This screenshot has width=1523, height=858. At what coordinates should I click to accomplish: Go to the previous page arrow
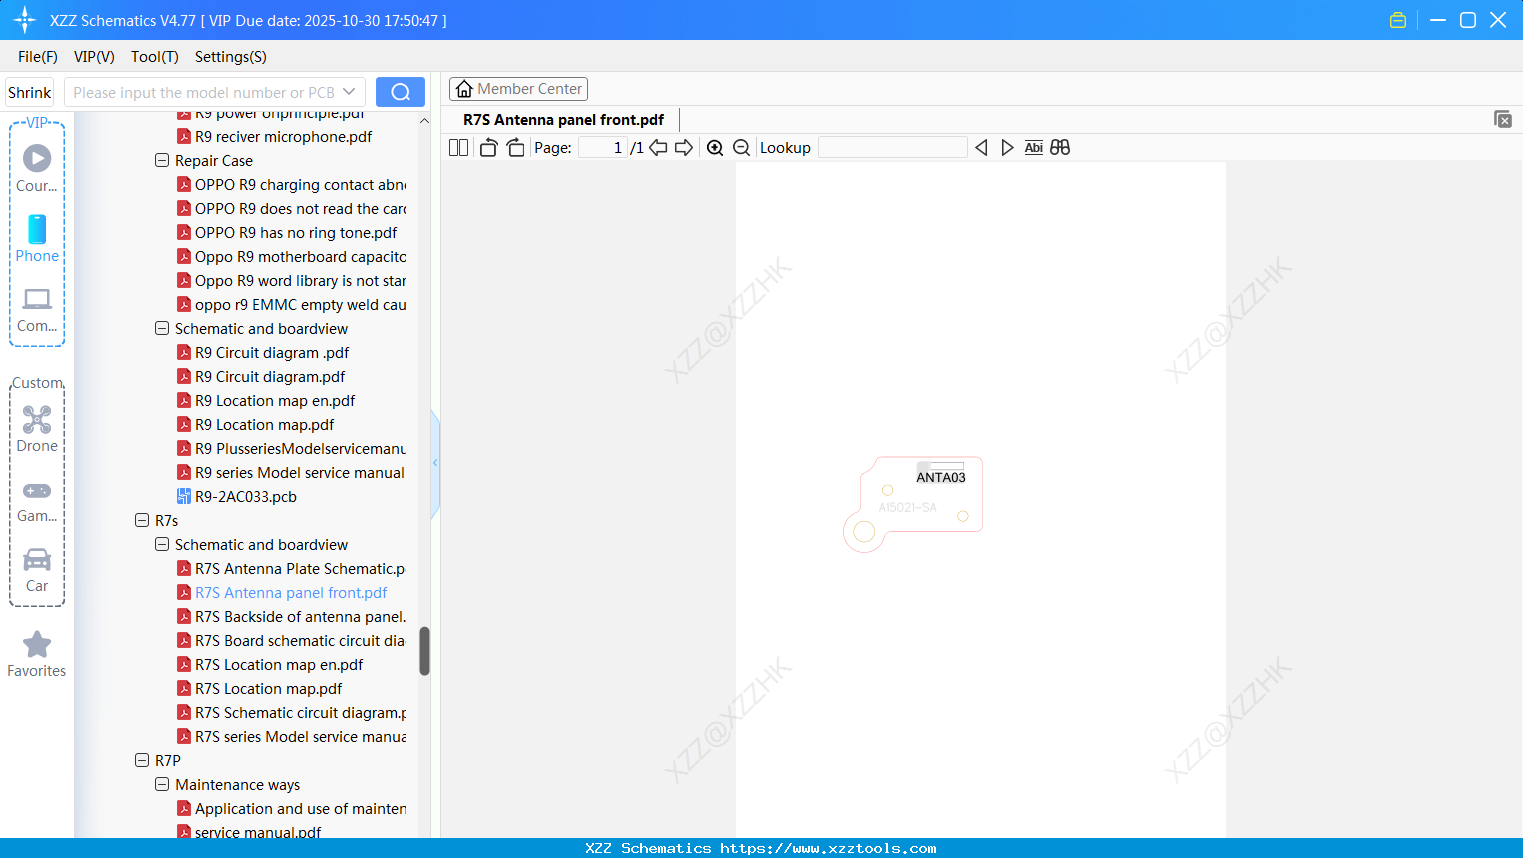(658, 148)
